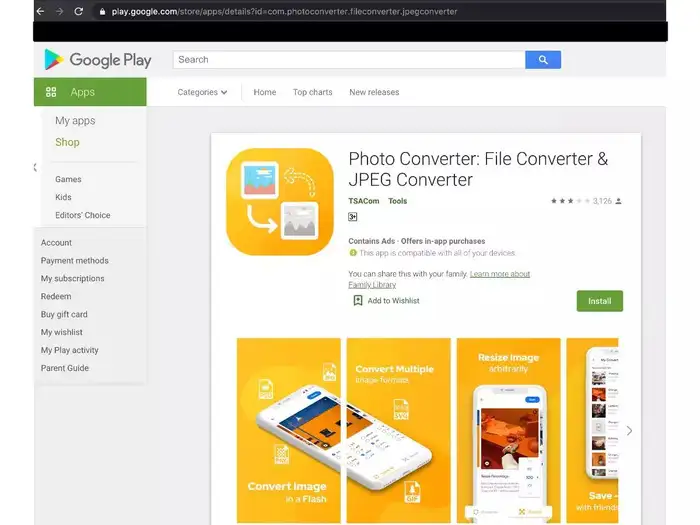Click the Google Play logo
Screen dimensions: 700x525
(x=97, y=60)
